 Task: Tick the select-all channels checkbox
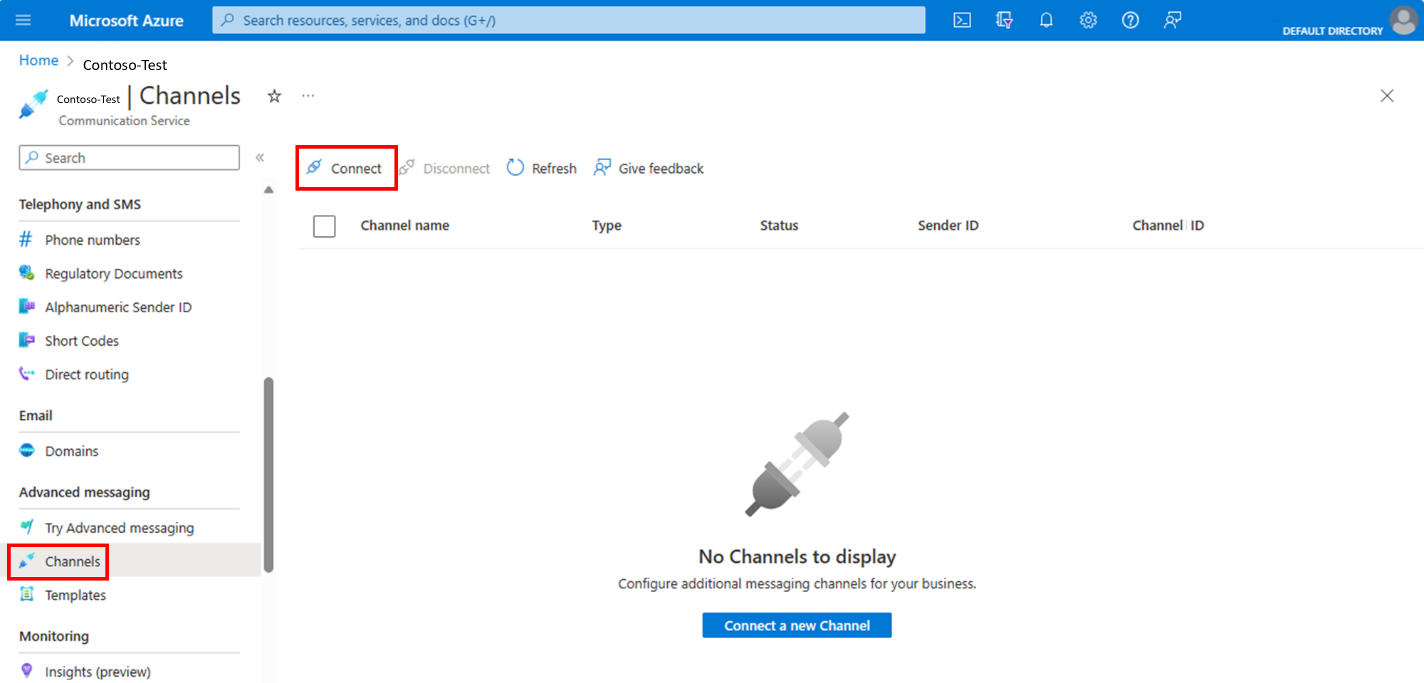pyautogui.click(x=324, y=226)
